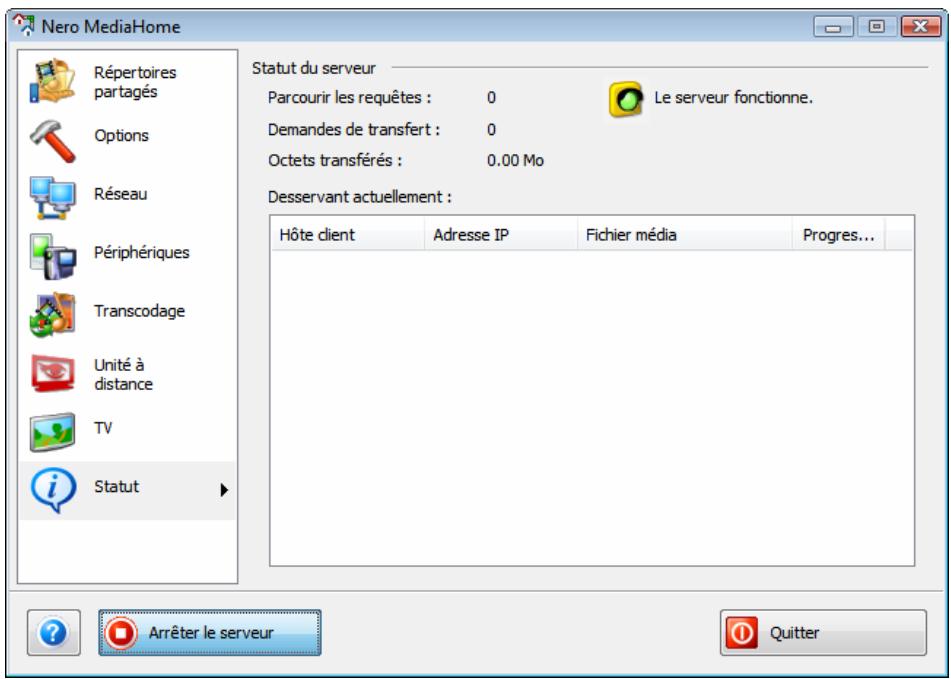Go to the Réseau section label
This screenshot has width=951, height=679.
120,194
